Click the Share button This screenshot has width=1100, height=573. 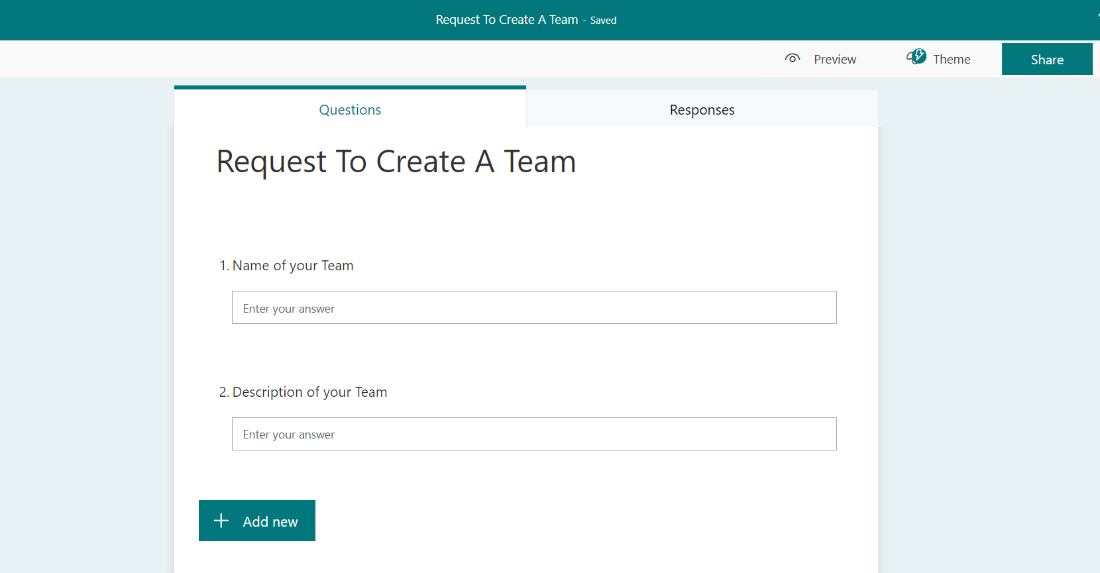point(1047,60)
